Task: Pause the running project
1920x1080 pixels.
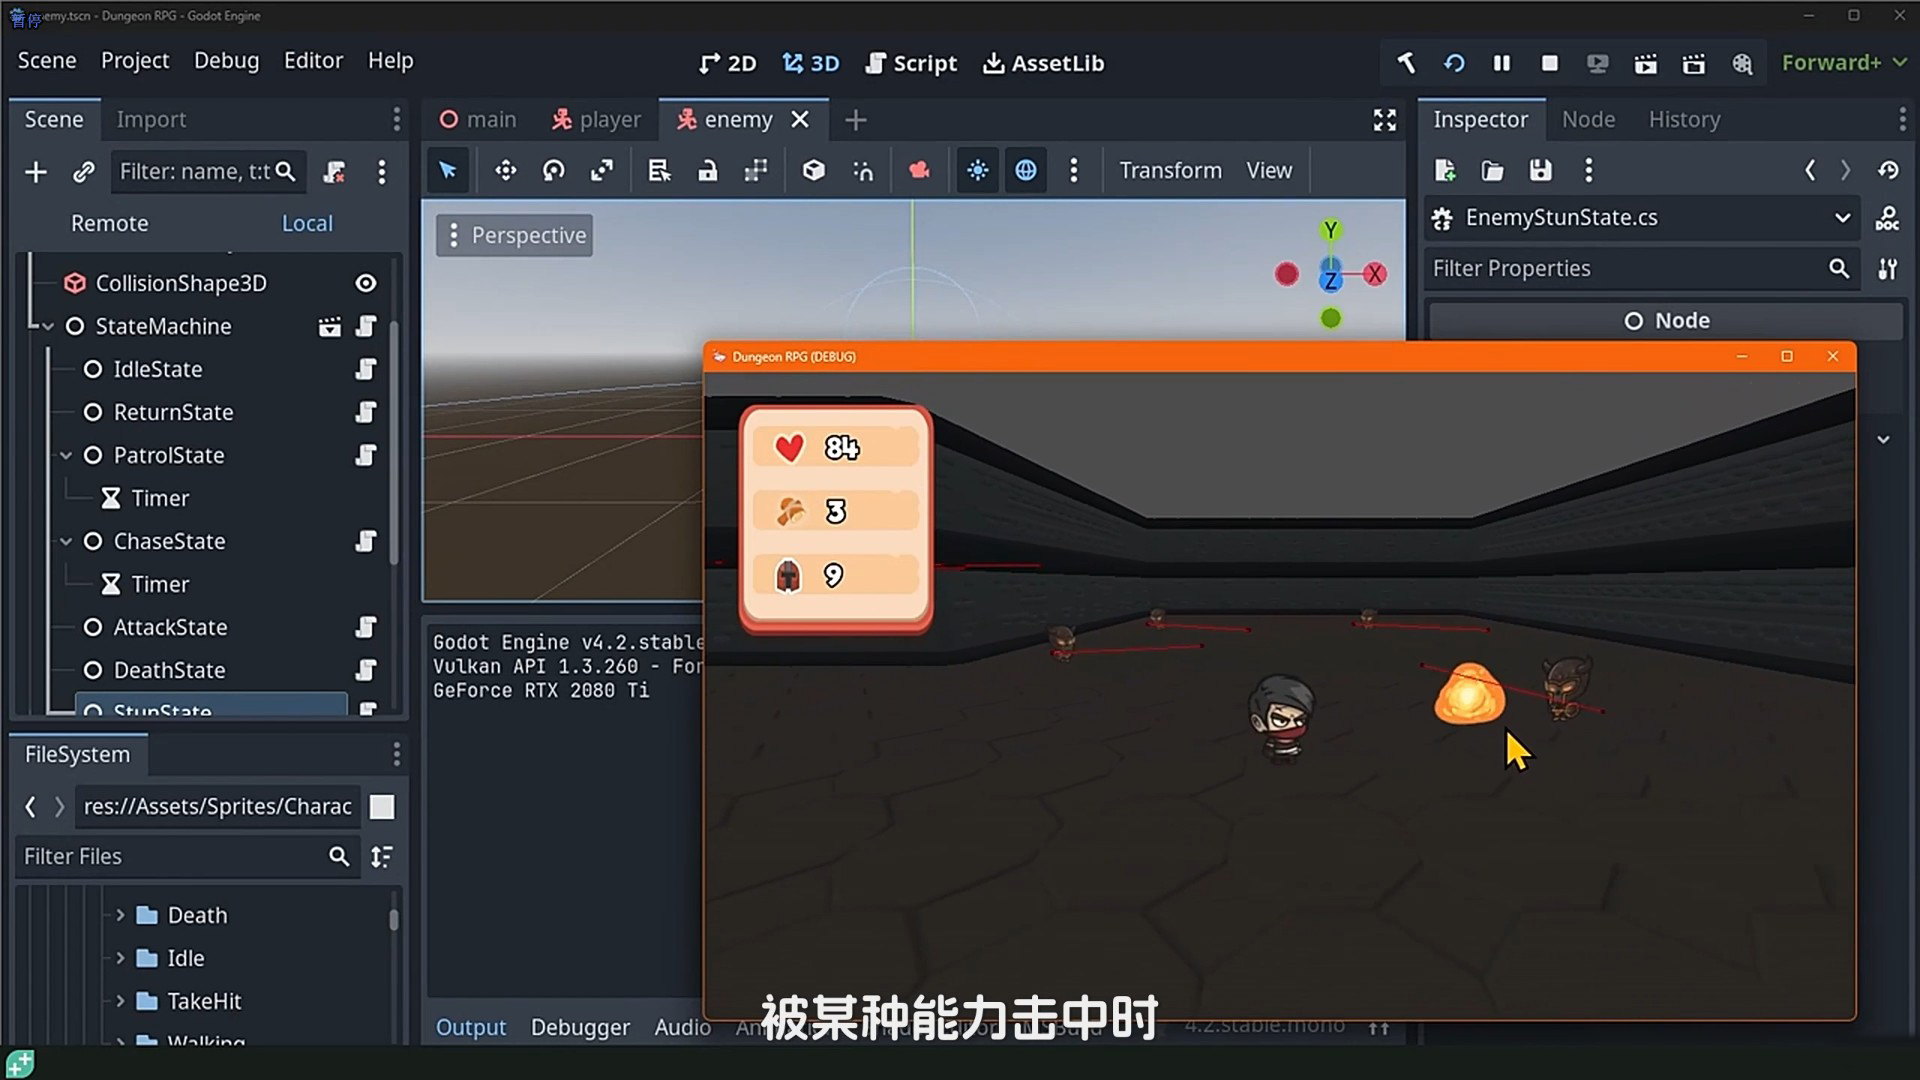Action: 1501,63
